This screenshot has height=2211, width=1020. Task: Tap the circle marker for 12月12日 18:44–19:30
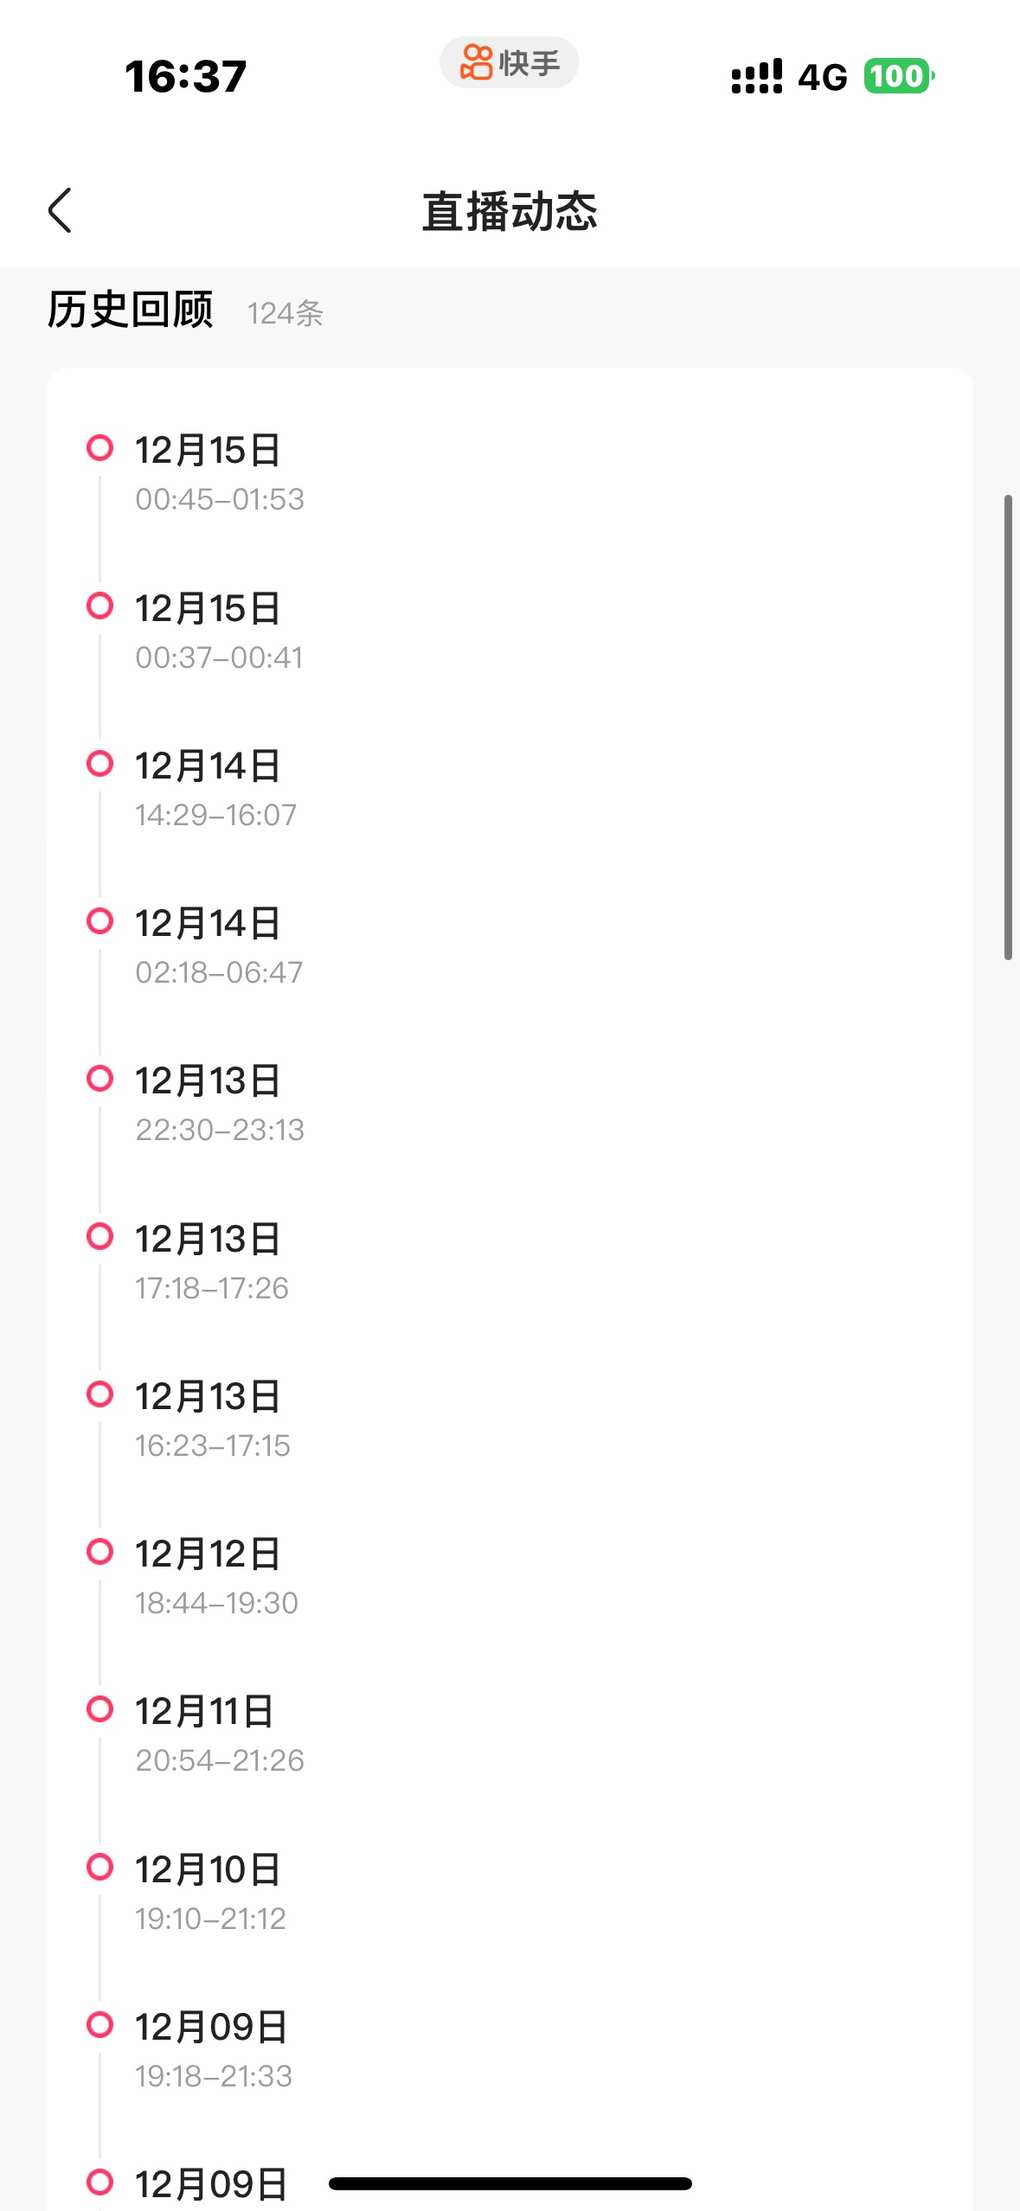(x=100, y=1551)
